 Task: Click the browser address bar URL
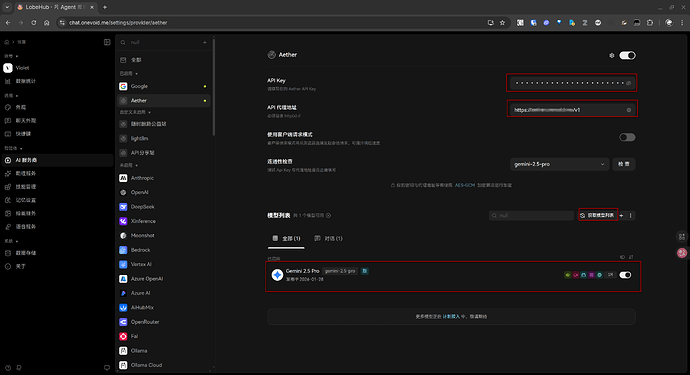point(118,22)
